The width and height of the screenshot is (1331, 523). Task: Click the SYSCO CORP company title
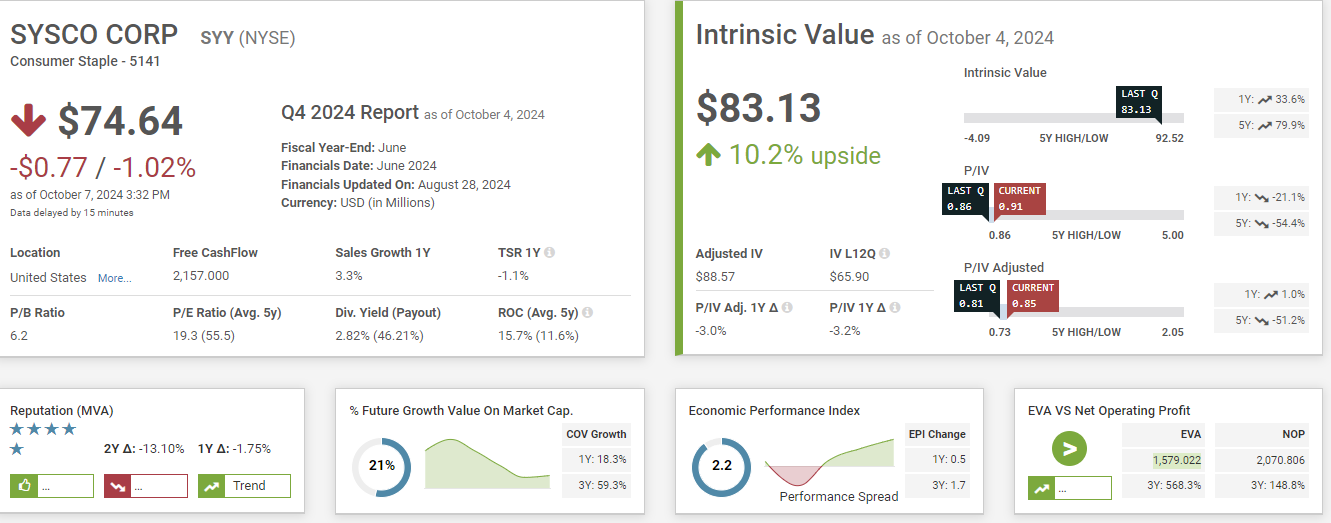tap(94, 35)
